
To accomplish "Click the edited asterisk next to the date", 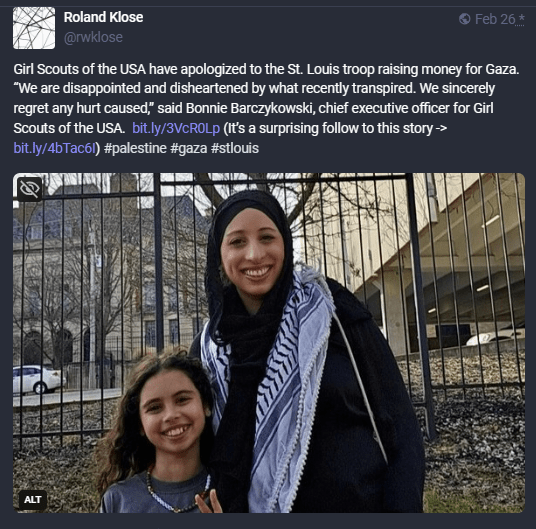I will click(x=521, y=19).
